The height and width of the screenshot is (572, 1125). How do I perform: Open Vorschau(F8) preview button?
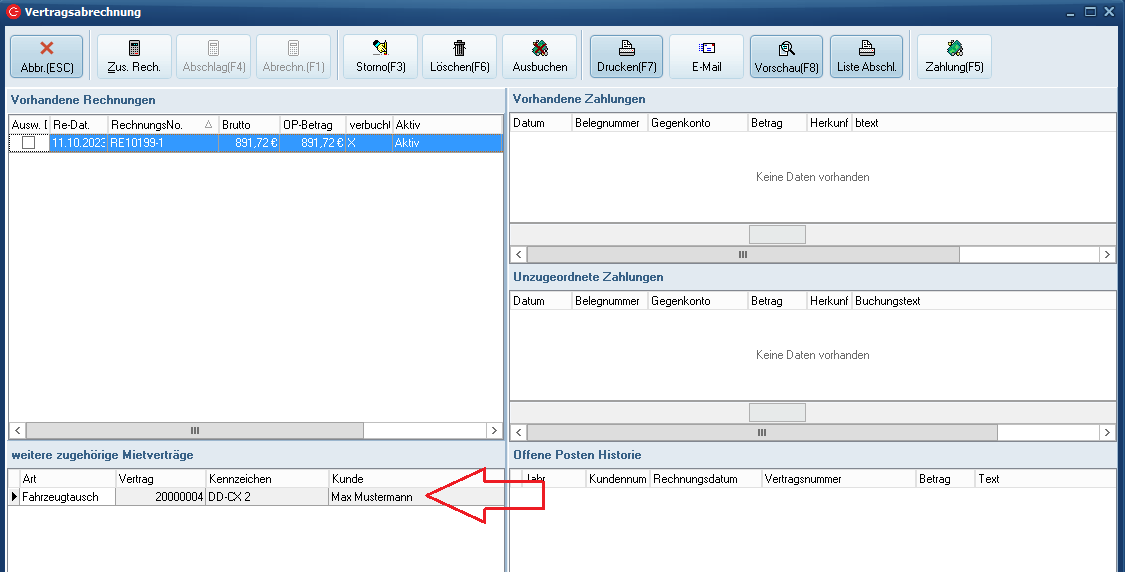tap(786, 56)
